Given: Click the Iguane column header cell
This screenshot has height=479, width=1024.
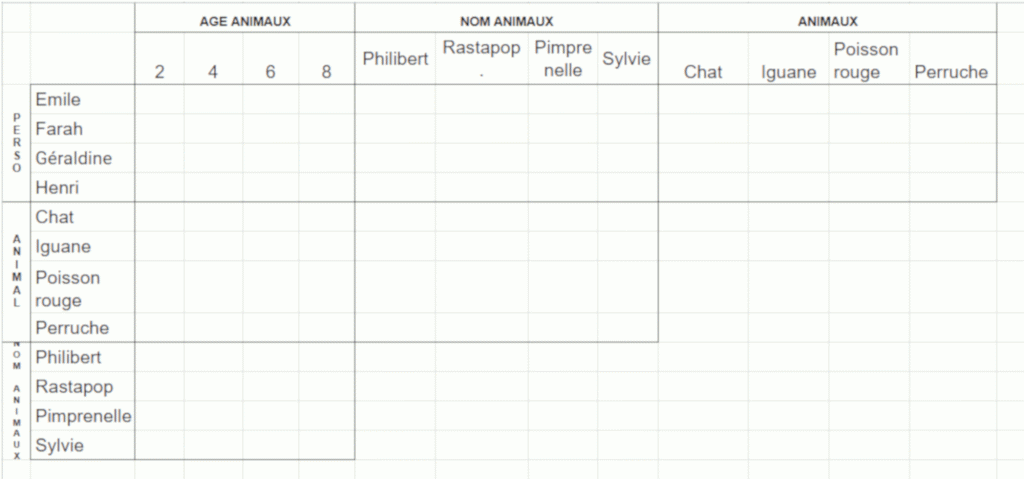Looking at the screenshot, I should click(x=788, y=71).
